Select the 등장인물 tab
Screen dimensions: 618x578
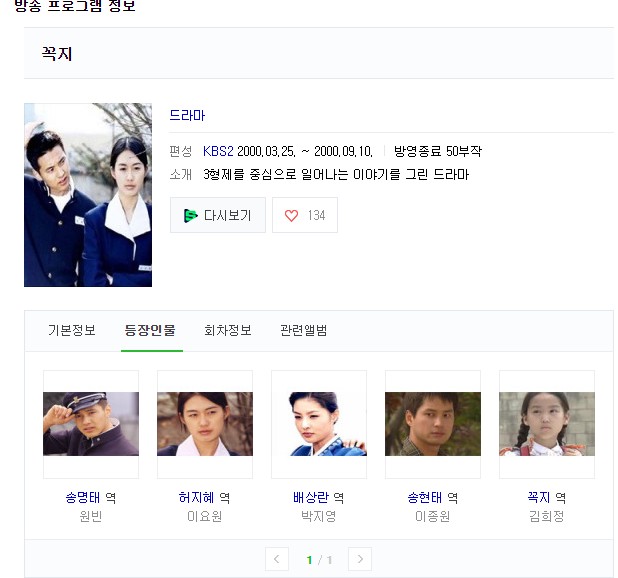[x=150, y=330]
